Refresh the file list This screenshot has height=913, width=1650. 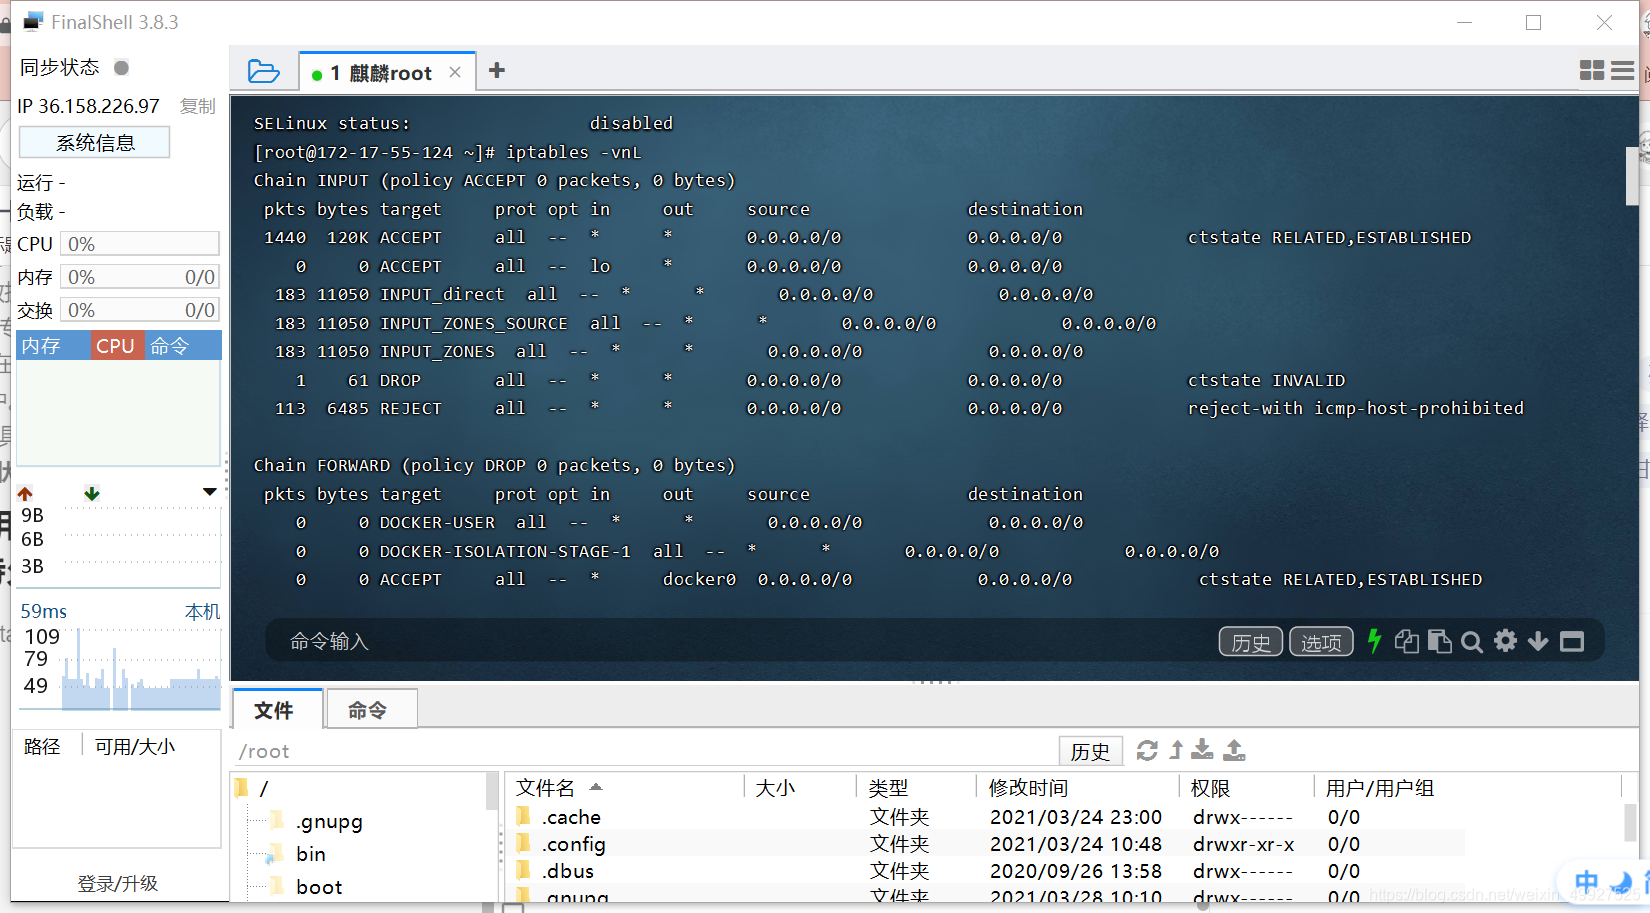[1147, 750]
